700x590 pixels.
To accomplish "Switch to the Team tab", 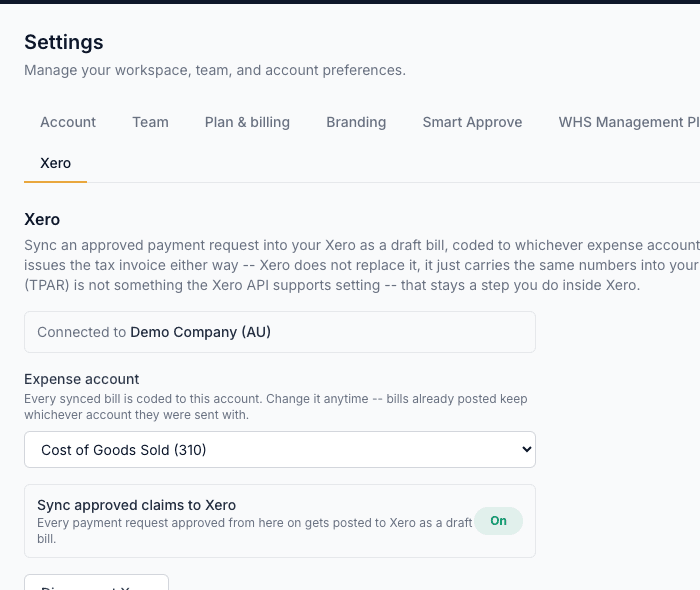I will [150, 122].
